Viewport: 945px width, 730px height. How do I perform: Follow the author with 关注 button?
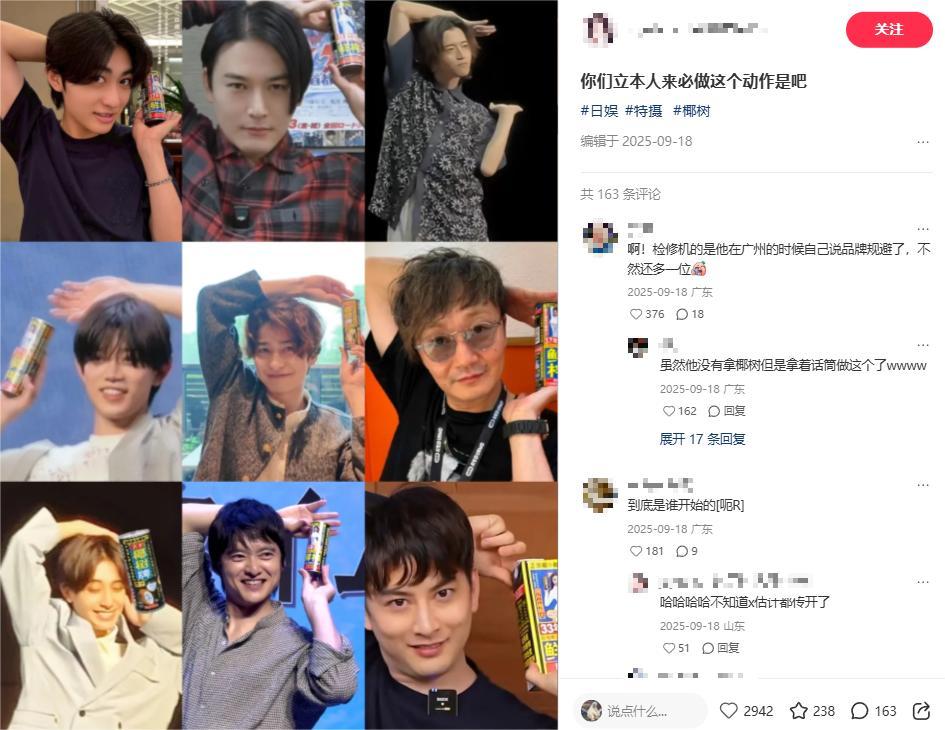(x=889, y=30)
